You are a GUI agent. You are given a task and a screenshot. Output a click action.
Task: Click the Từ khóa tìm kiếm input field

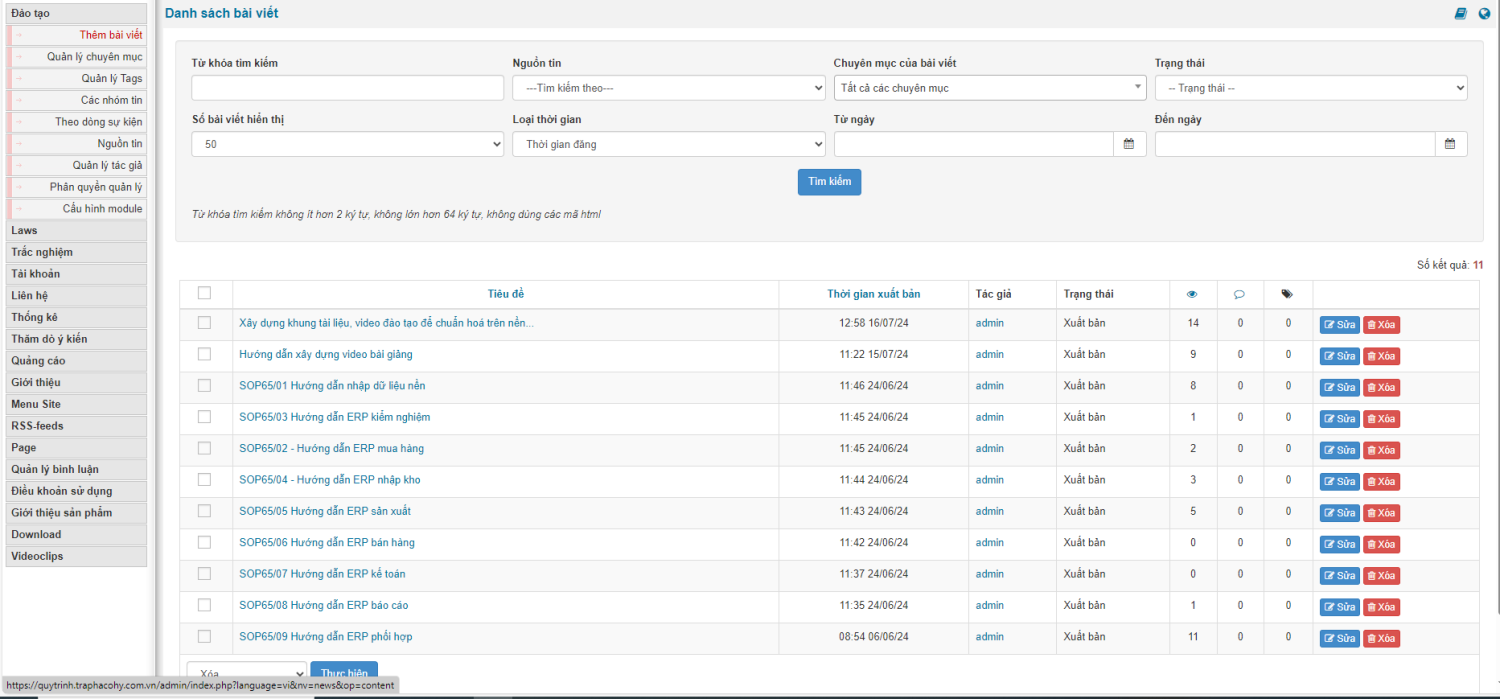[347, 88]
